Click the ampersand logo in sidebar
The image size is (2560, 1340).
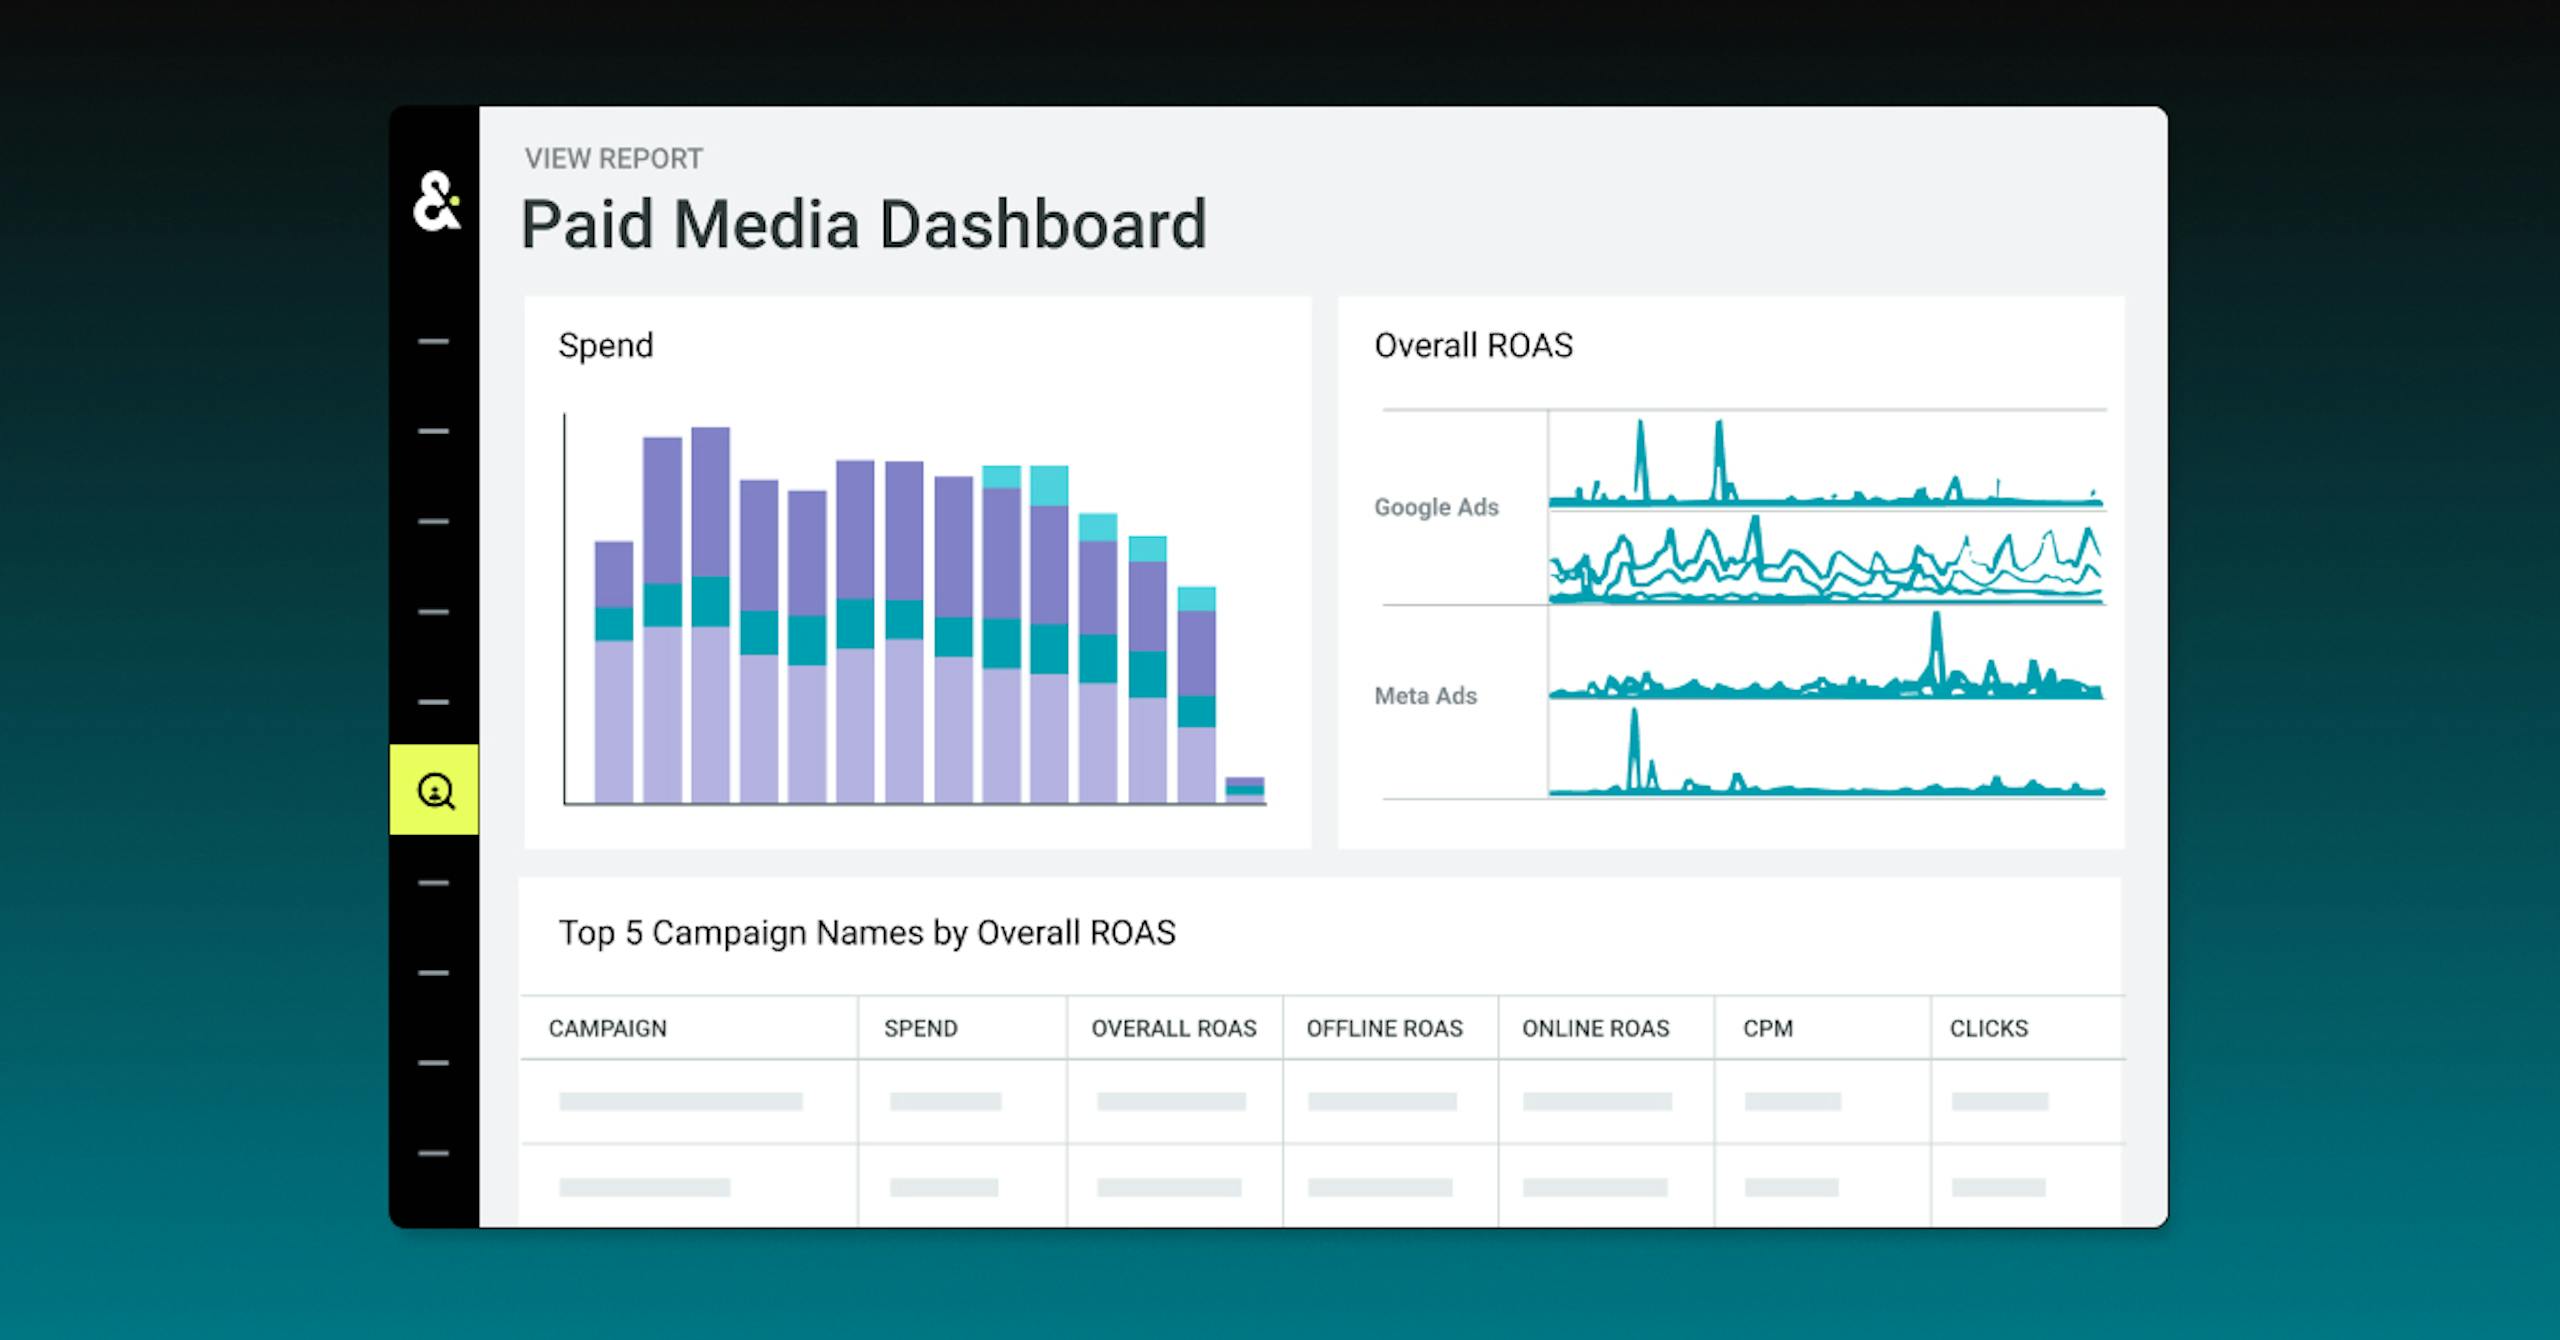tap(436, 201)
